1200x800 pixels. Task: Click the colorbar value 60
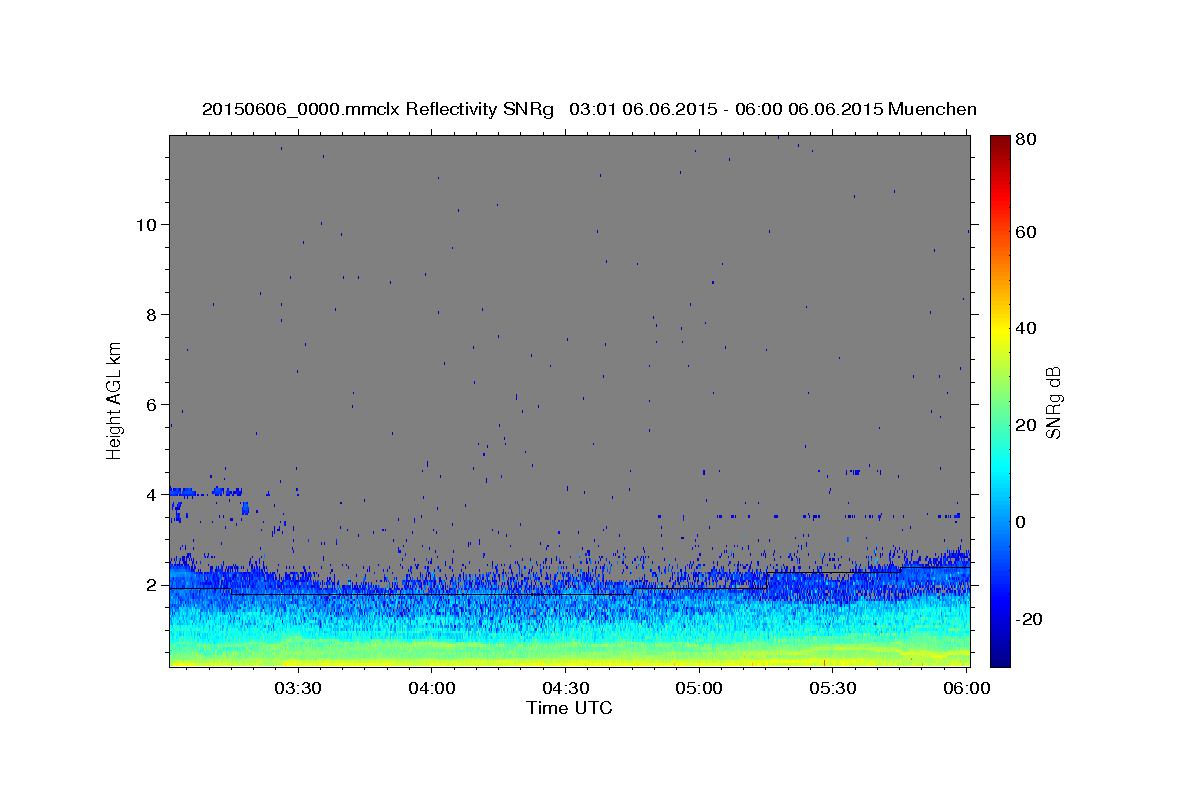coord(1025,232)
